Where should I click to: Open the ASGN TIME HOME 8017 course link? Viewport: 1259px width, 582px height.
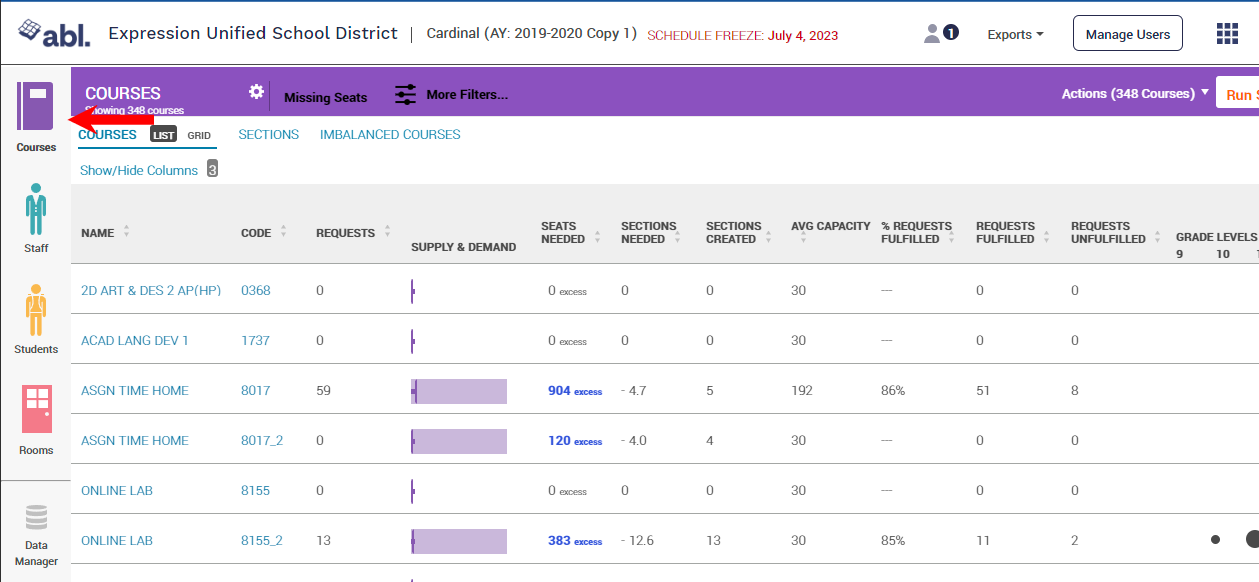(x=135, y=391)
